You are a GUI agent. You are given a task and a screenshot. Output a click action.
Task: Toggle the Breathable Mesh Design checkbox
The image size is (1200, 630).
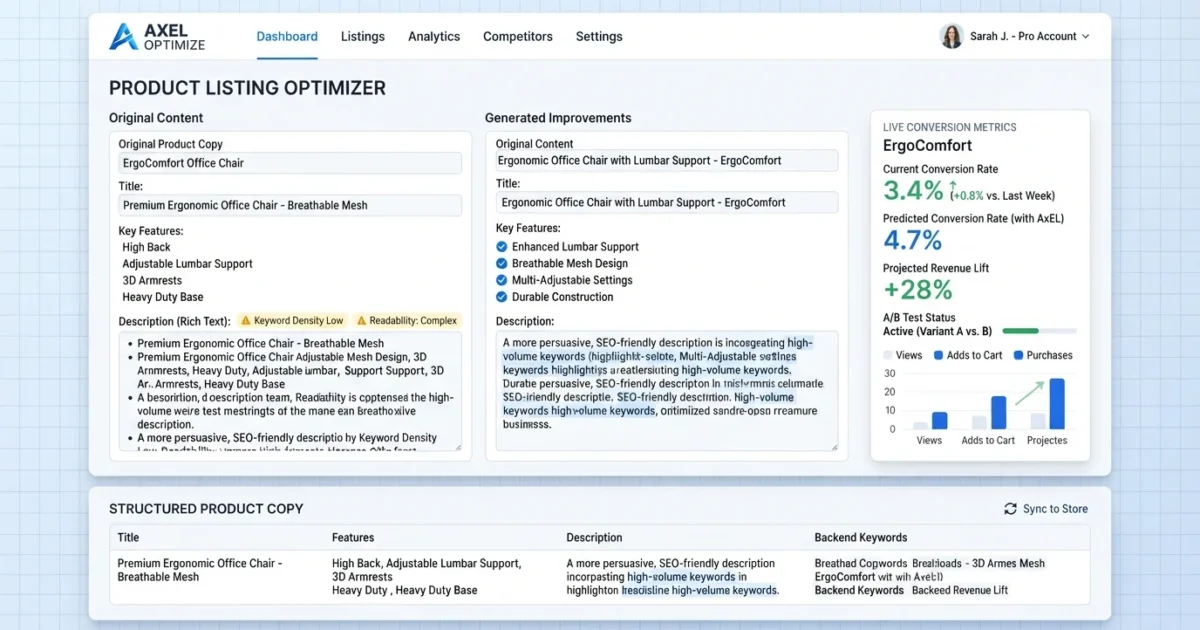click(x=502, y=264)
